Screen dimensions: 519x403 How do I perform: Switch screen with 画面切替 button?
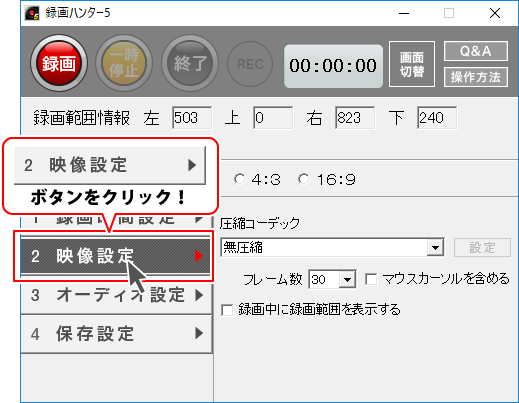coord(412,64)
